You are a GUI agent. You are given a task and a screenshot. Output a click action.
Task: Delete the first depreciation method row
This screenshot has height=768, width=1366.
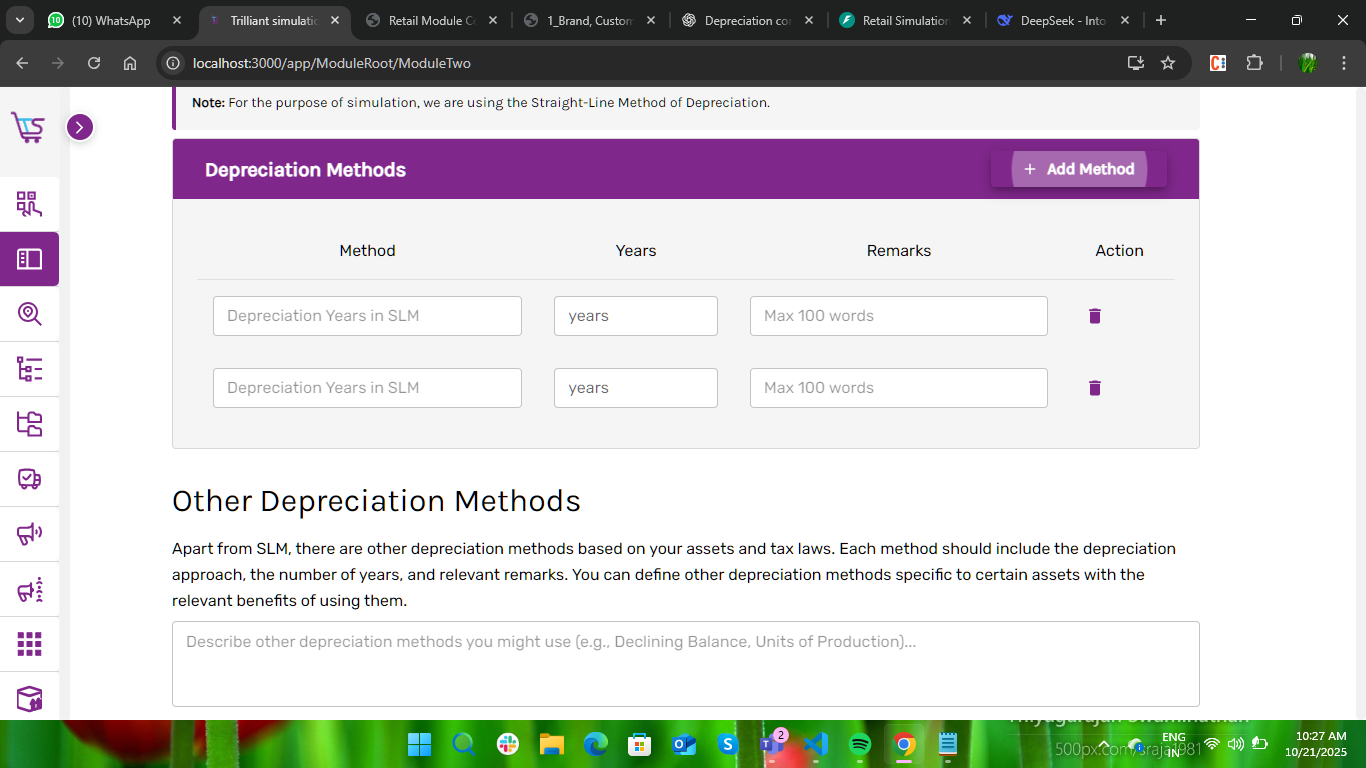click(x=1094, y=316)
